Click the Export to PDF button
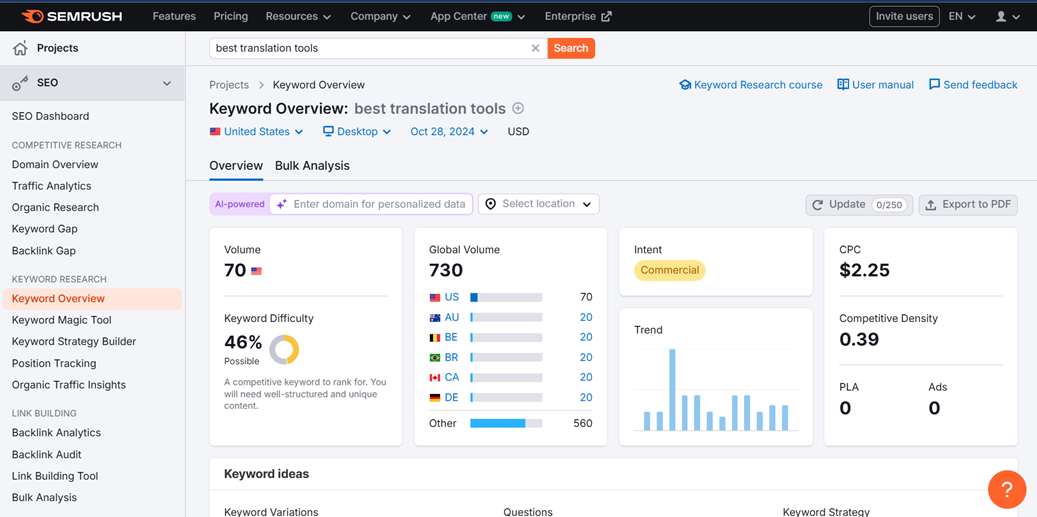This screenshot has width=1037, height=517. [968, 205]
